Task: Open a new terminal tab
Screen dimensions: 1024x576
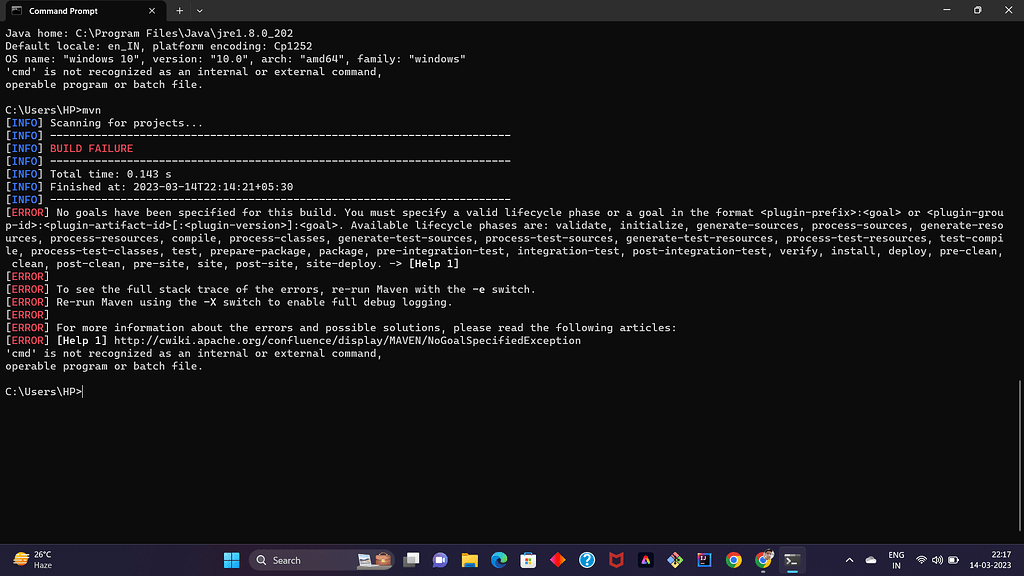Action: click(x=178, y=12)
